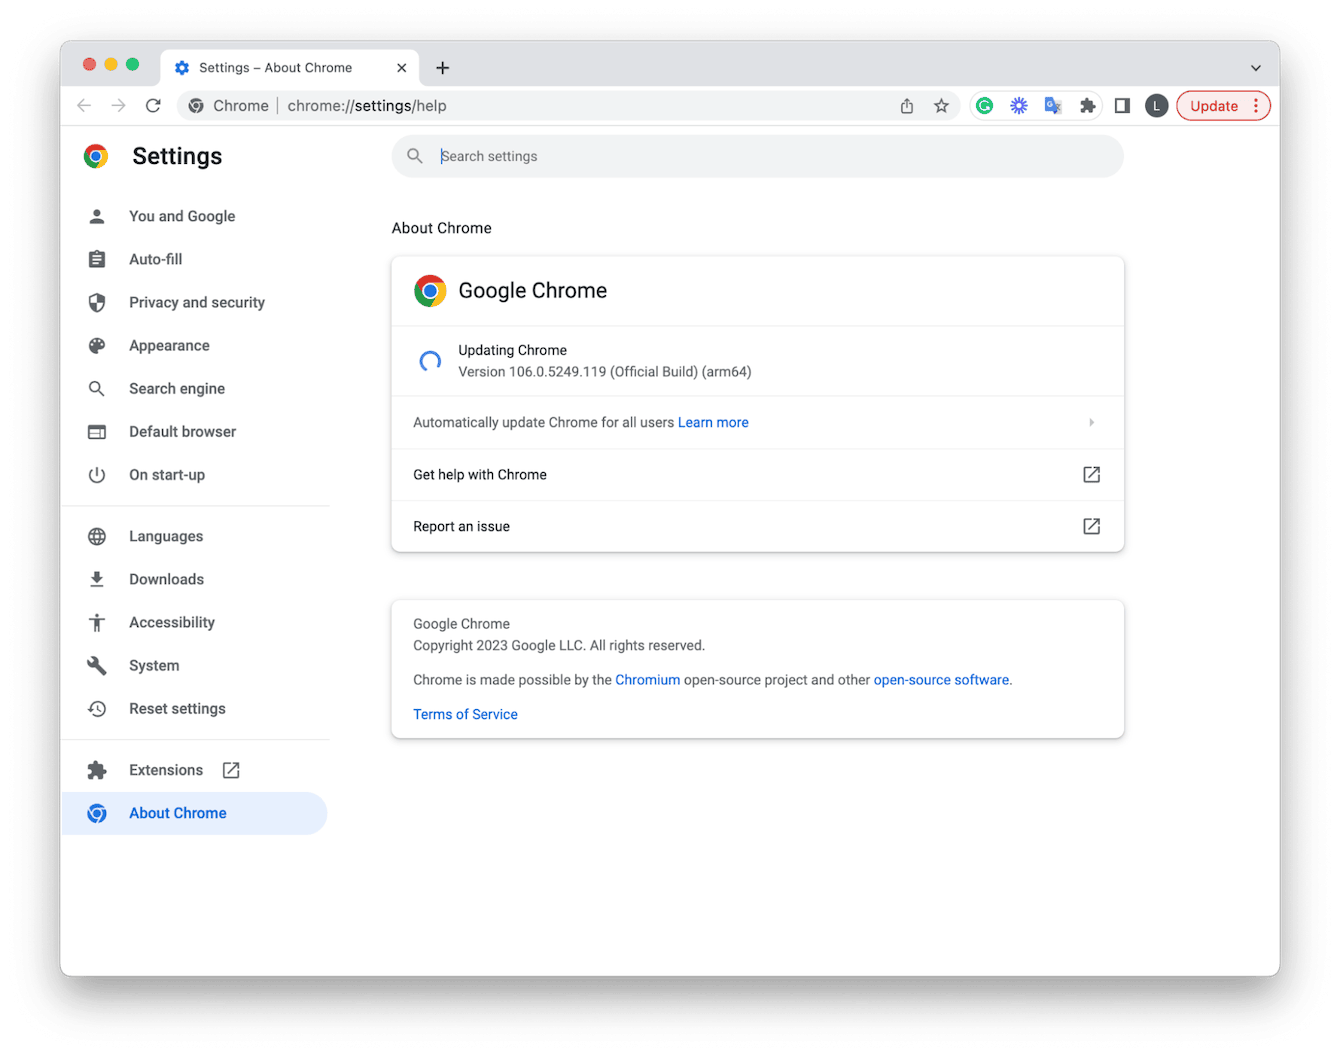Open the Extensions puzzle-piece toolbar icon
This screenshot has width=1340, height=1056.
click(x=1088, y=106)
